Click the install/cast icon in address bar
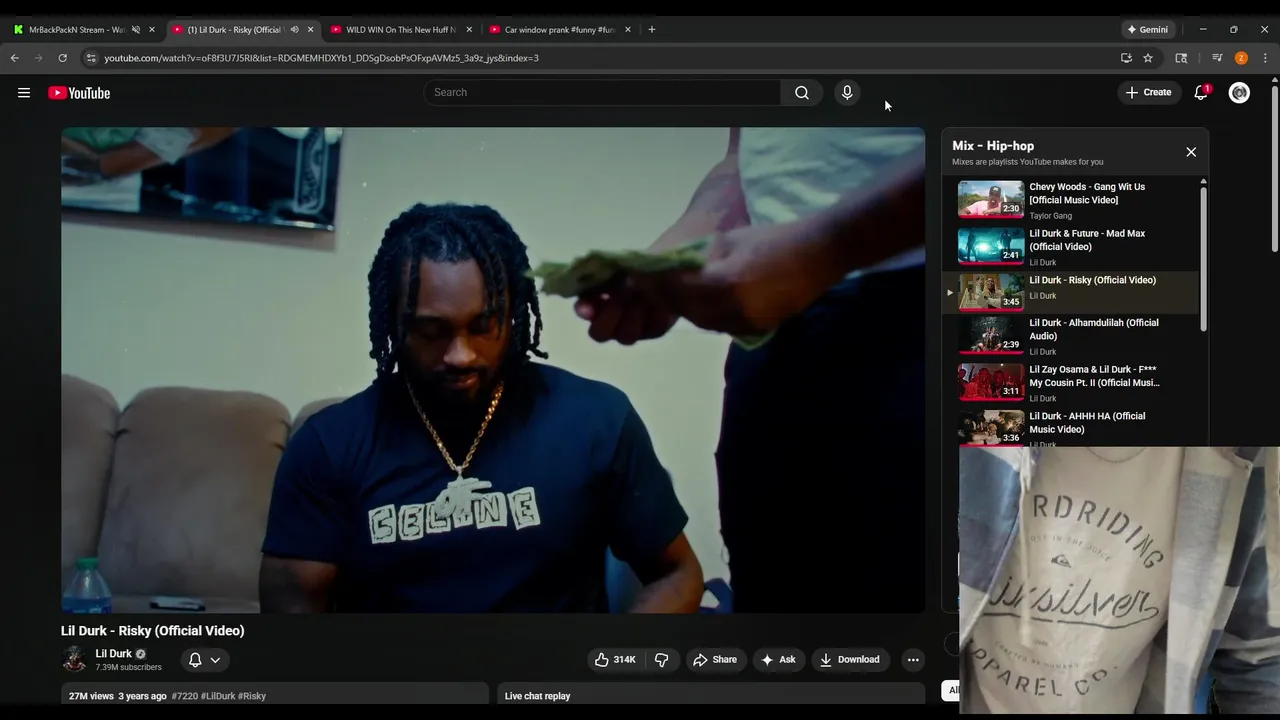Image resolution: width=1280 pixels, height=720 pixels. click(1126, 58)
